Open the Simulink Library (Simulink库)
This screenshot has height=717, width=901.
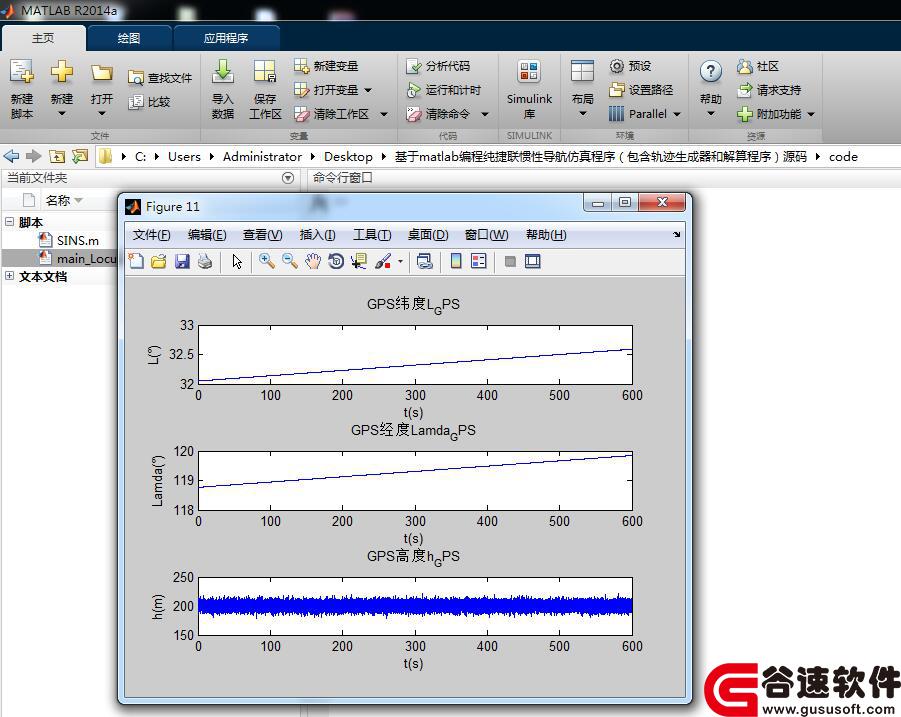[529, 90]
